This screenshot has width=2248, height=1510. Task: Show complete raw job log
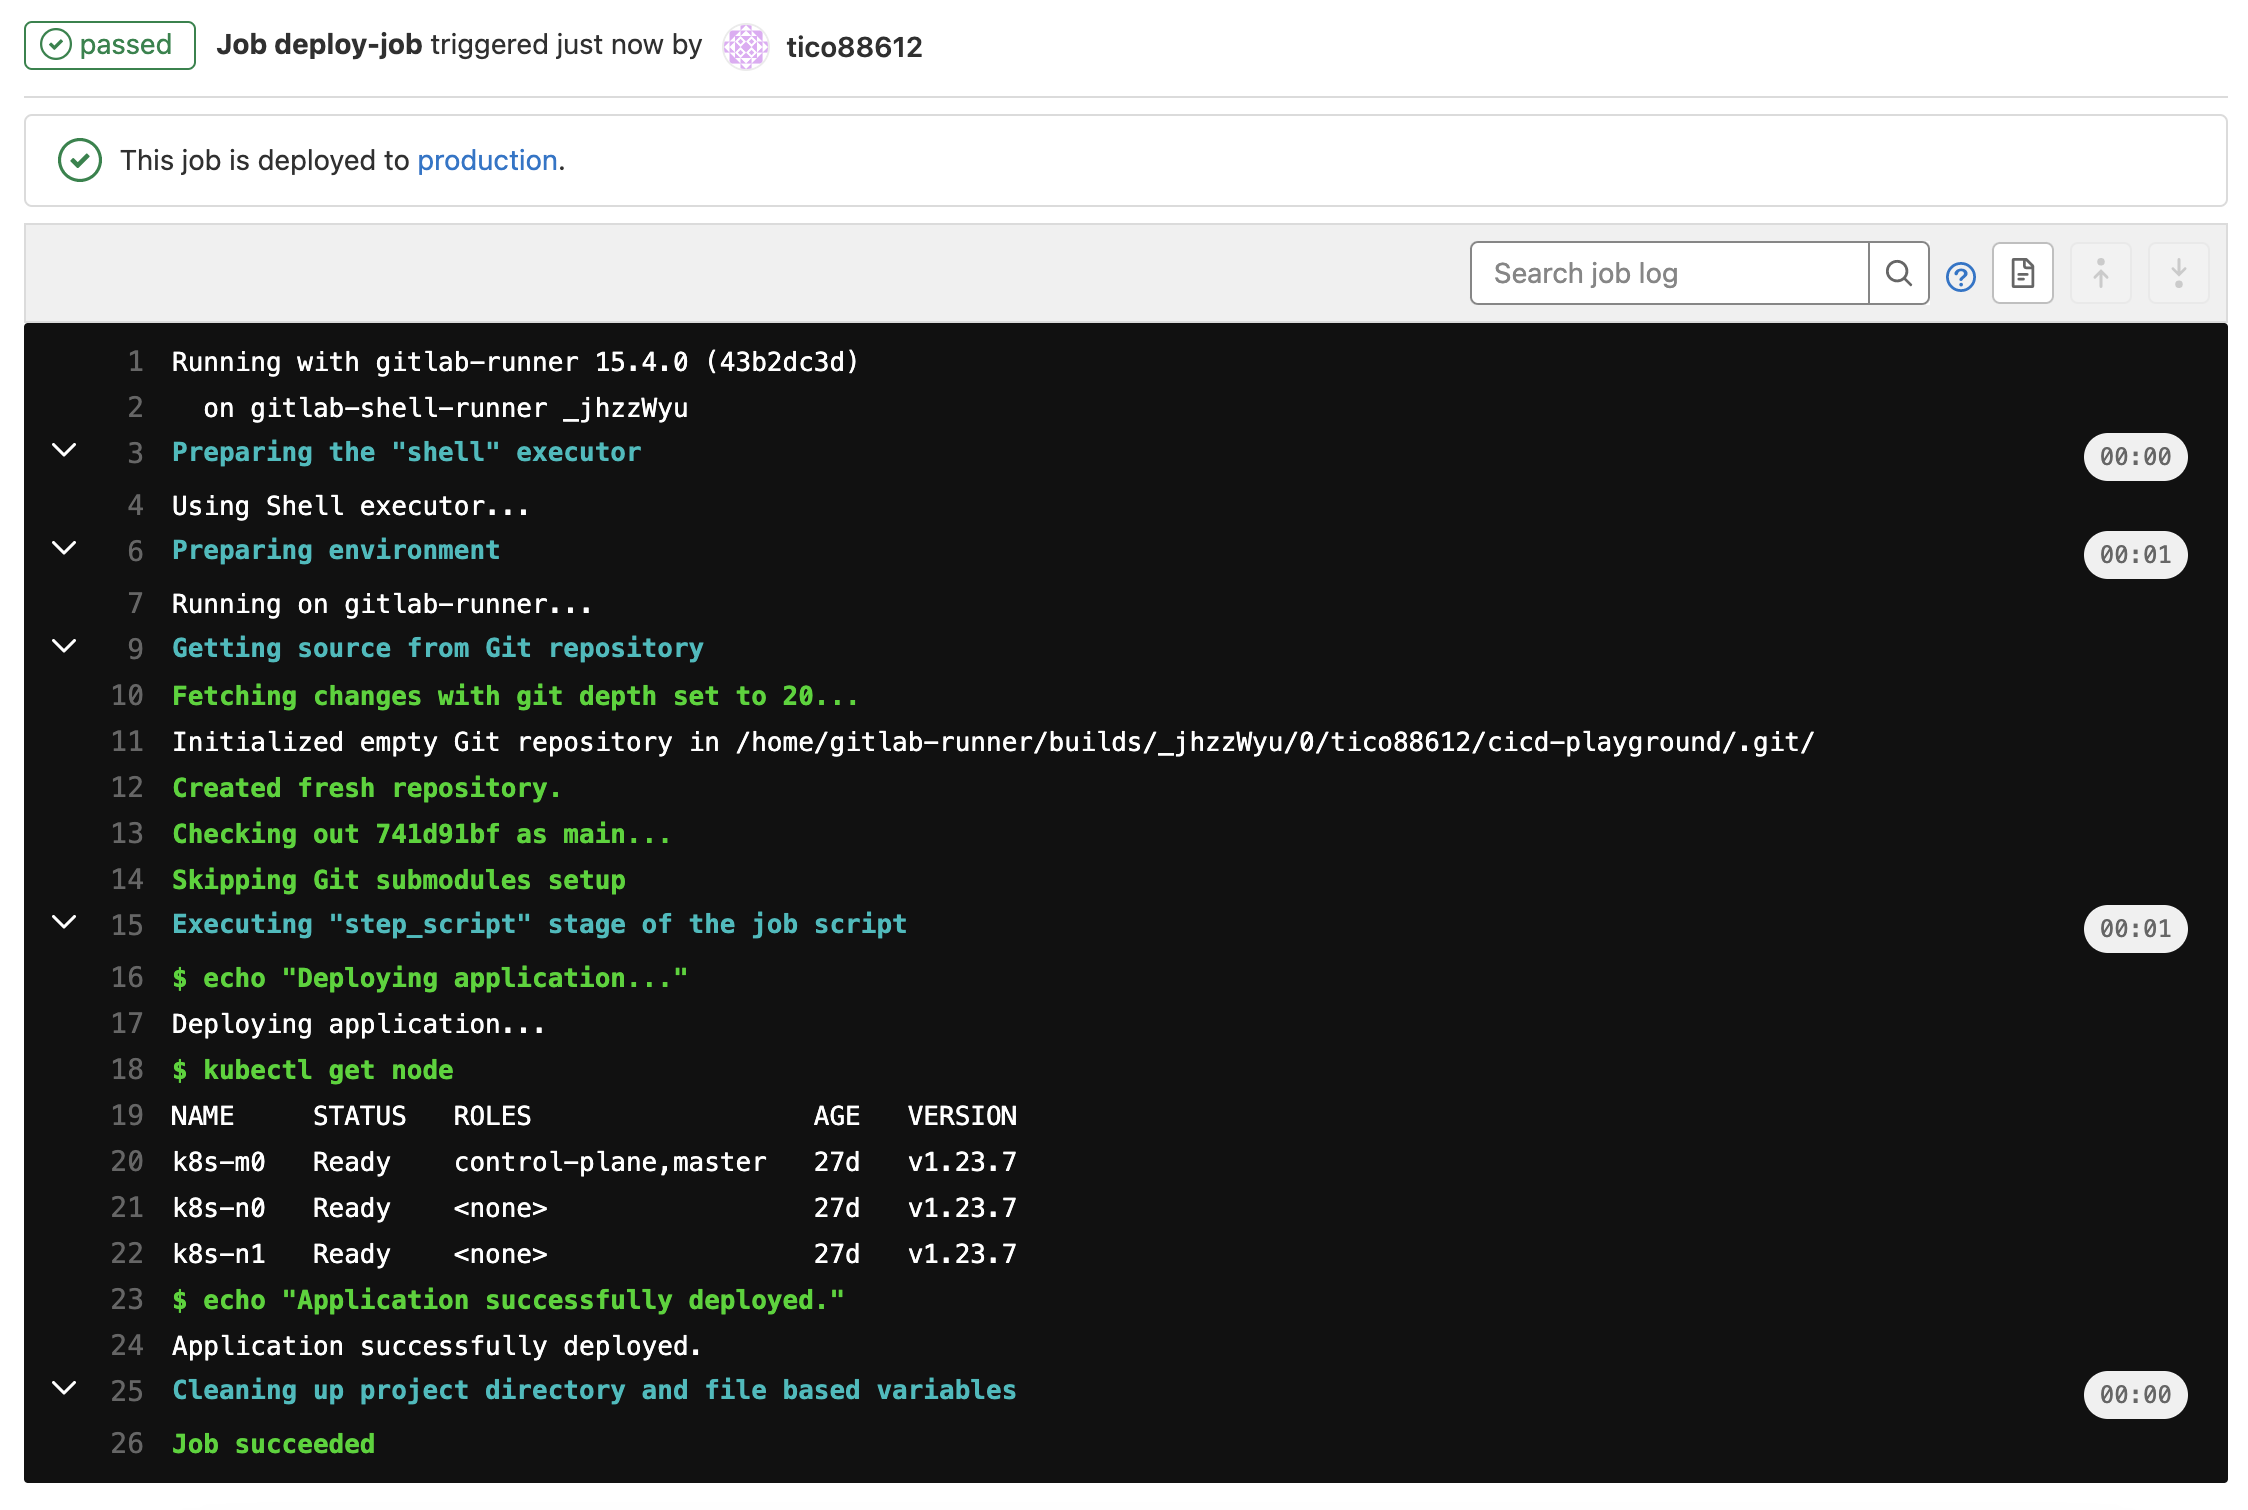click(x=2022, y=273)
